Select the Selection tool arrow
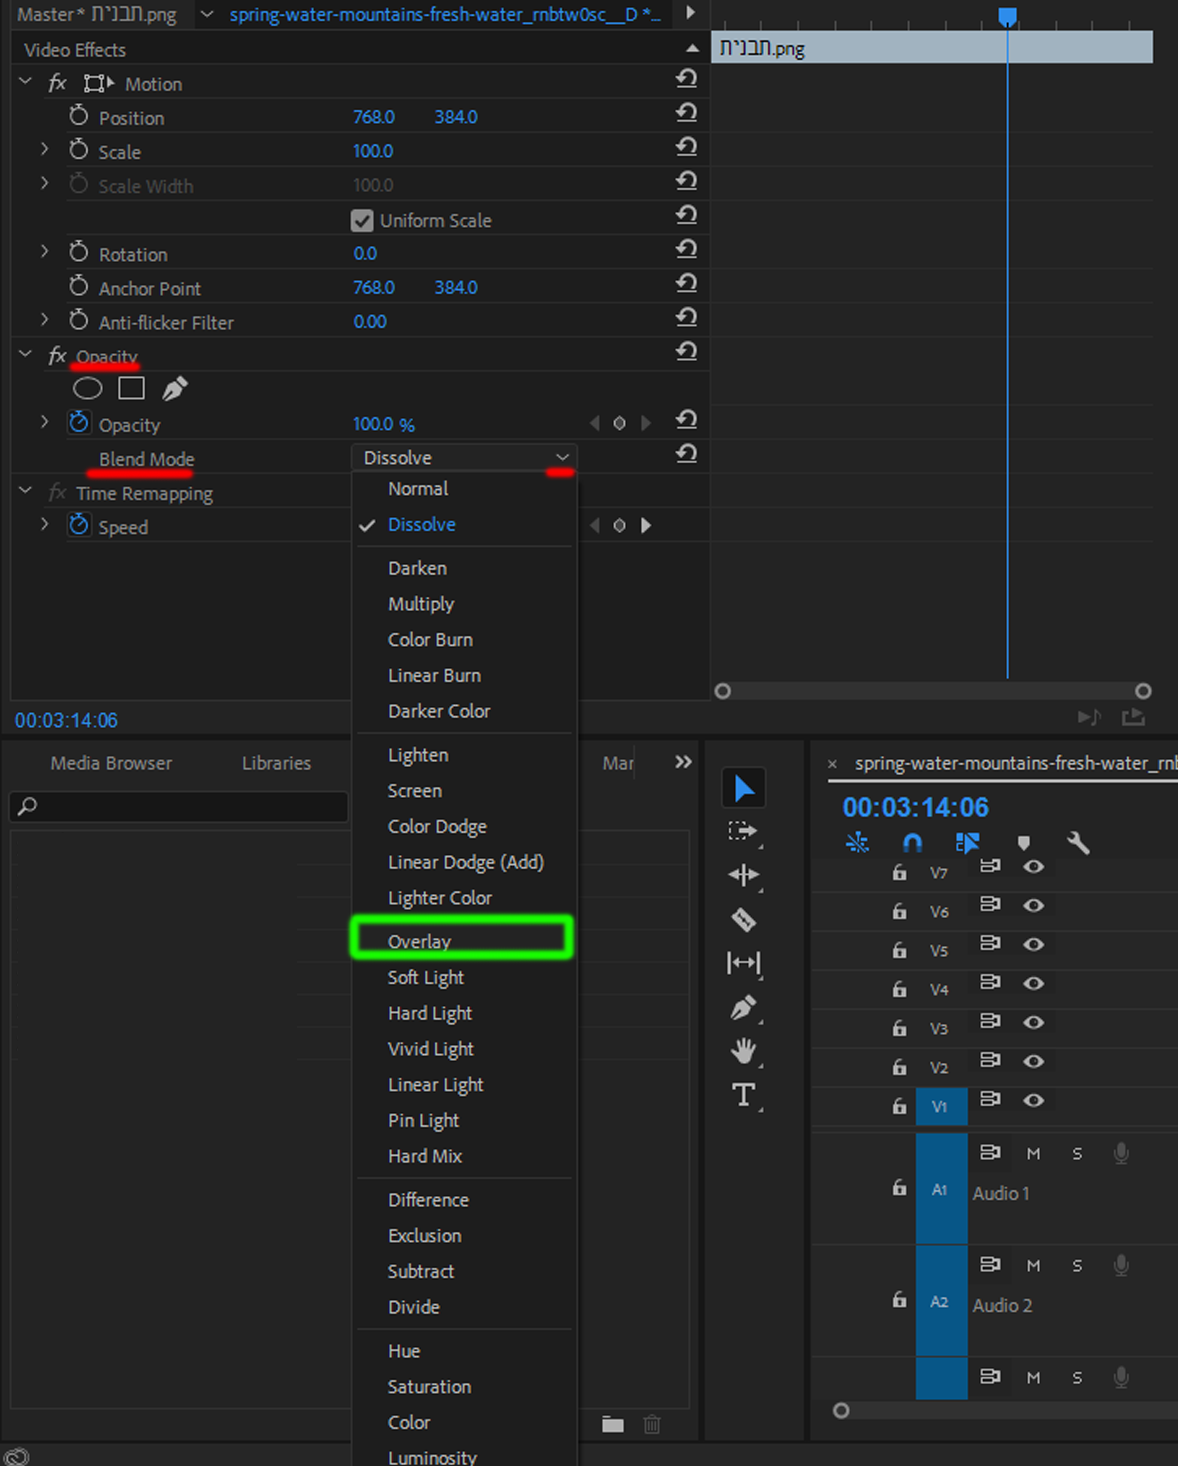Image resolution: width=1178 pixels, height=1466 pixels. [x=744, y=788]
